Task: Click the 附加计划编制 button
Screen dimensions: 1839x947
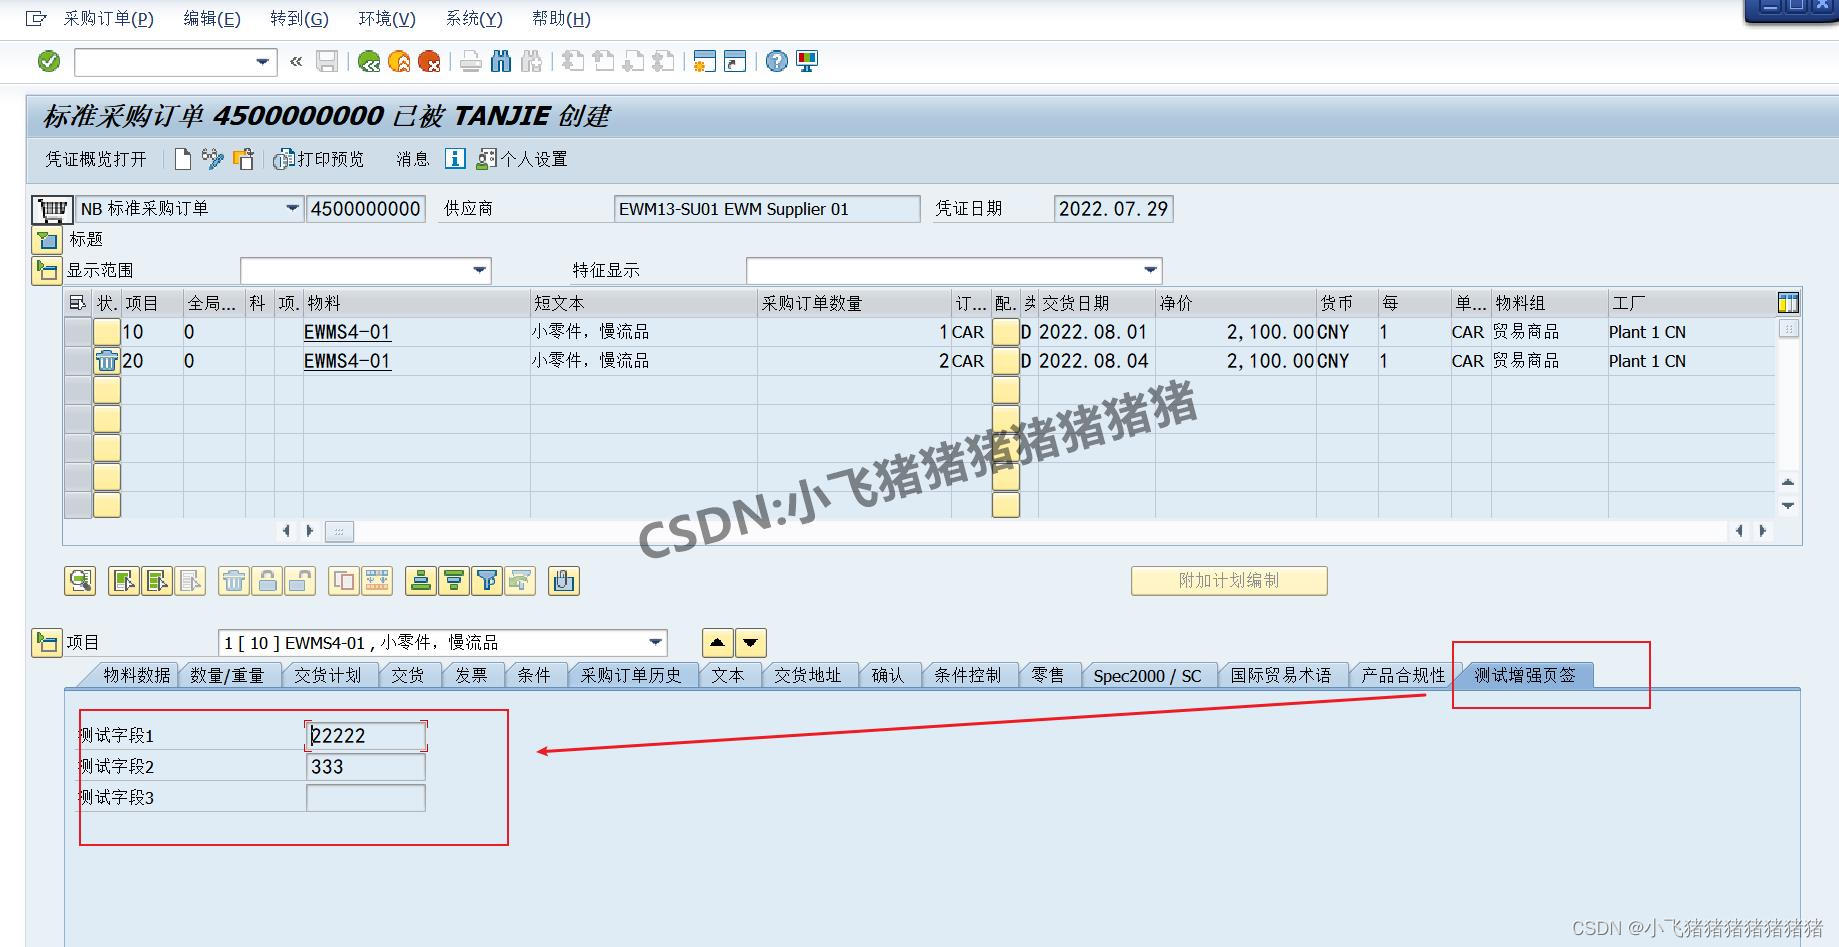Action: [1229, 581]
